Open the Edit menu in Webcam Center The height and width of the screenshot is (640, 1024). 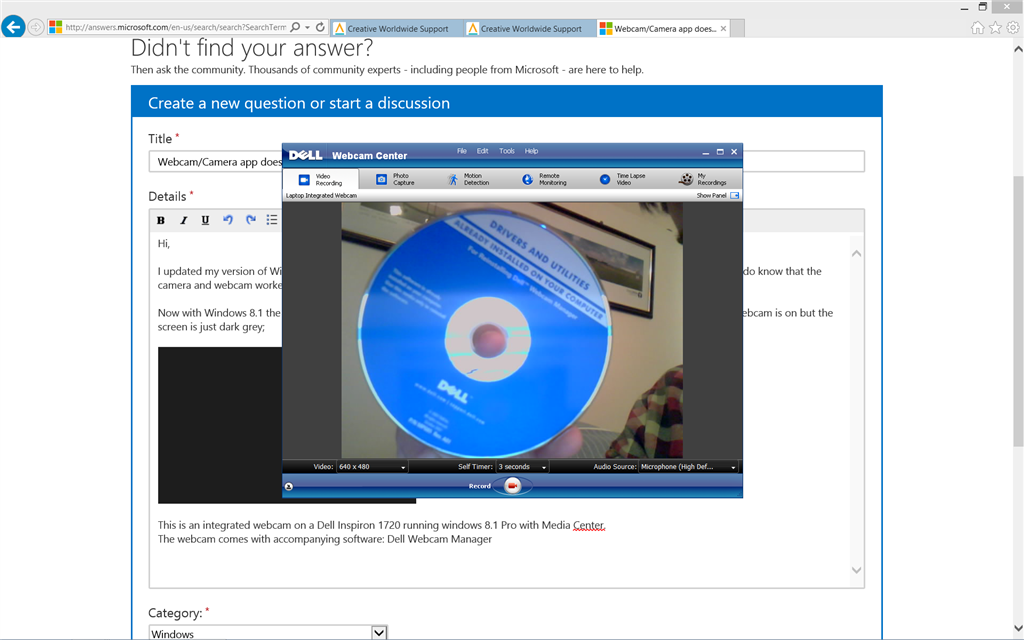click(x=483, y=151)
